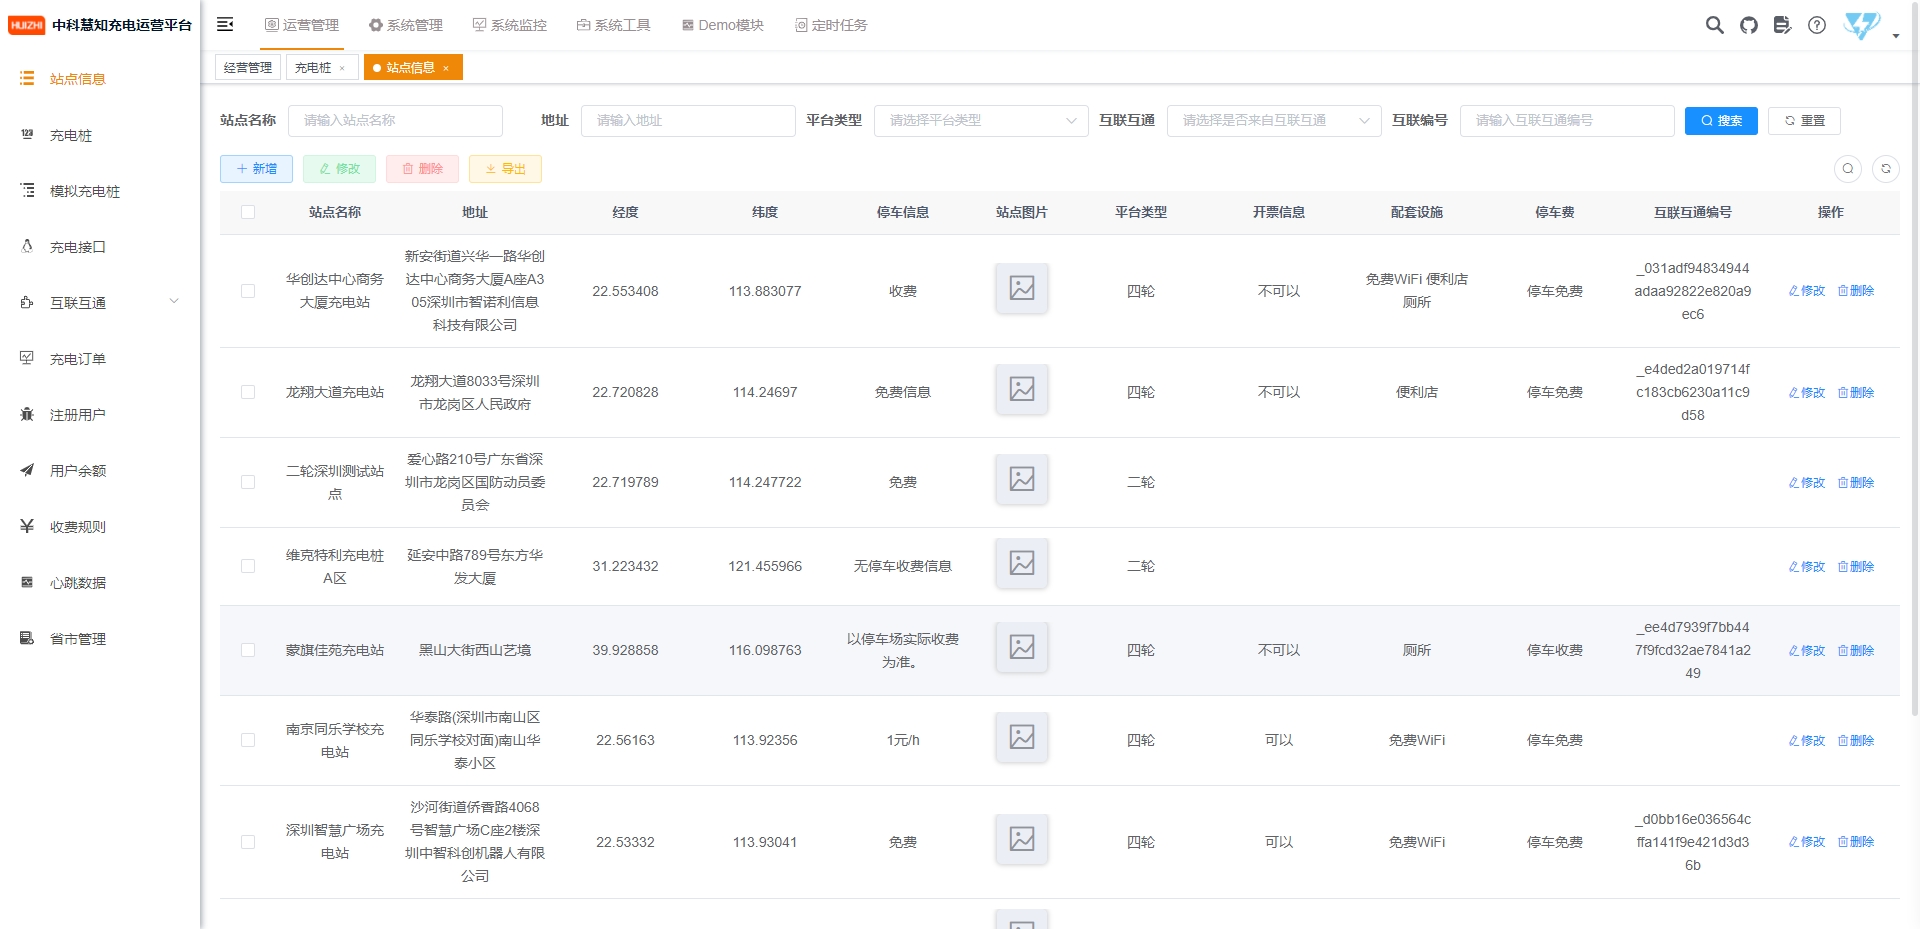This screenshot has height=929, width=1920.
Task: Click the 站点信息 sidebar icon
Action: 27,78
